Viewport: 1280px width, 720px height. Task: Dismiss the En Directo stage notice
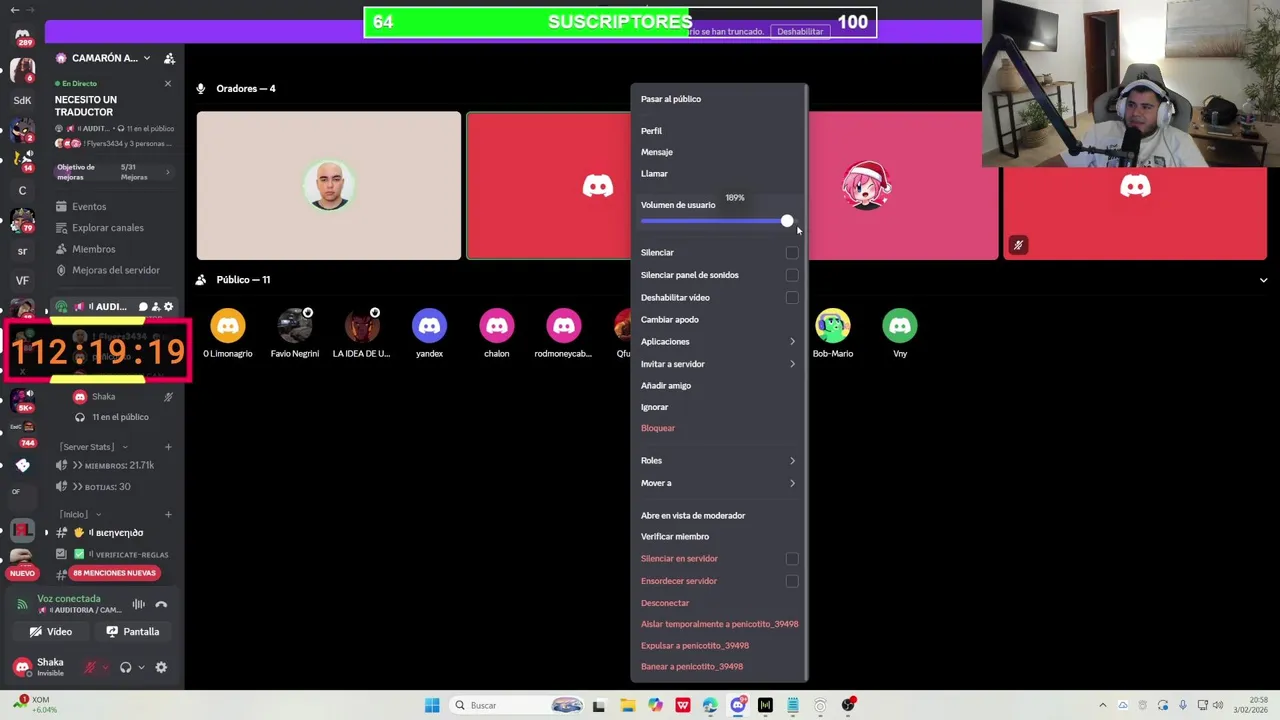pyautogui.click(x=168, y=83)
